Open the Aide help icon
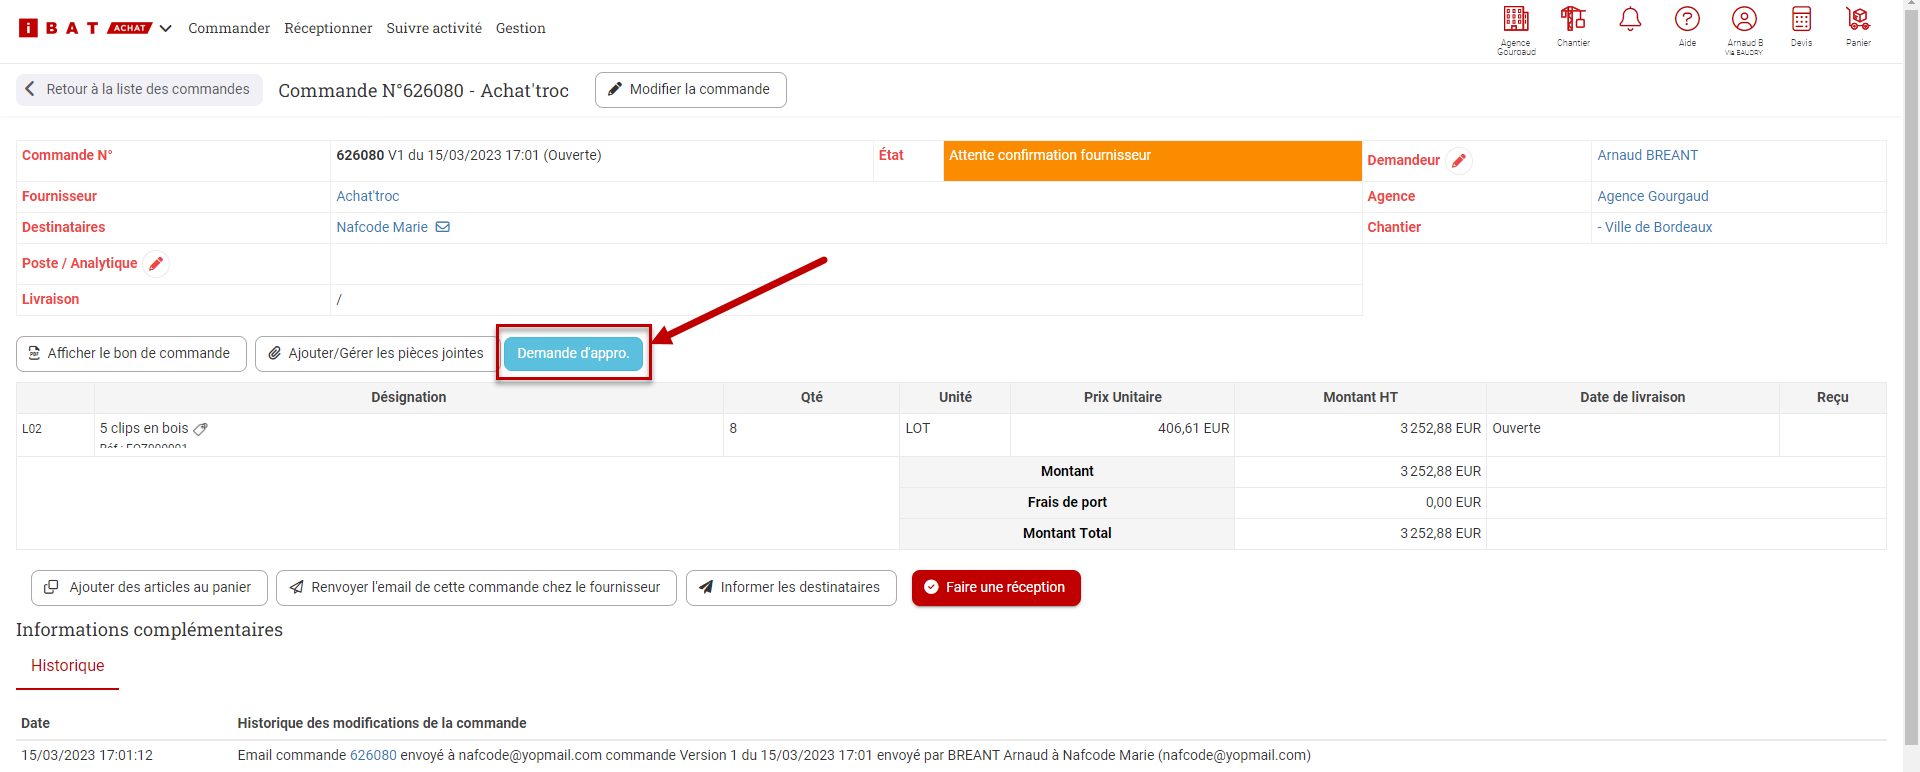 [x=1687, y=20]
